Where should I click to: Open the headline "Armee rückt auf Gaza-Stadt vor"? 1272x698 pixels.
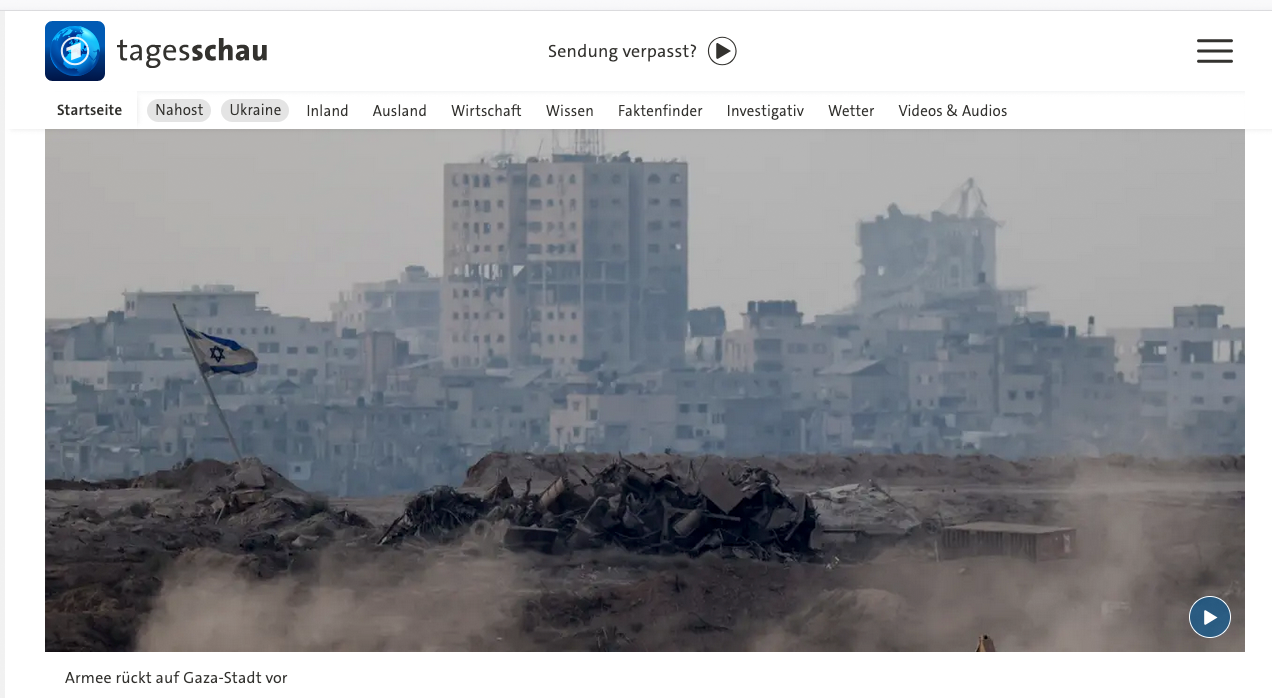176,678
